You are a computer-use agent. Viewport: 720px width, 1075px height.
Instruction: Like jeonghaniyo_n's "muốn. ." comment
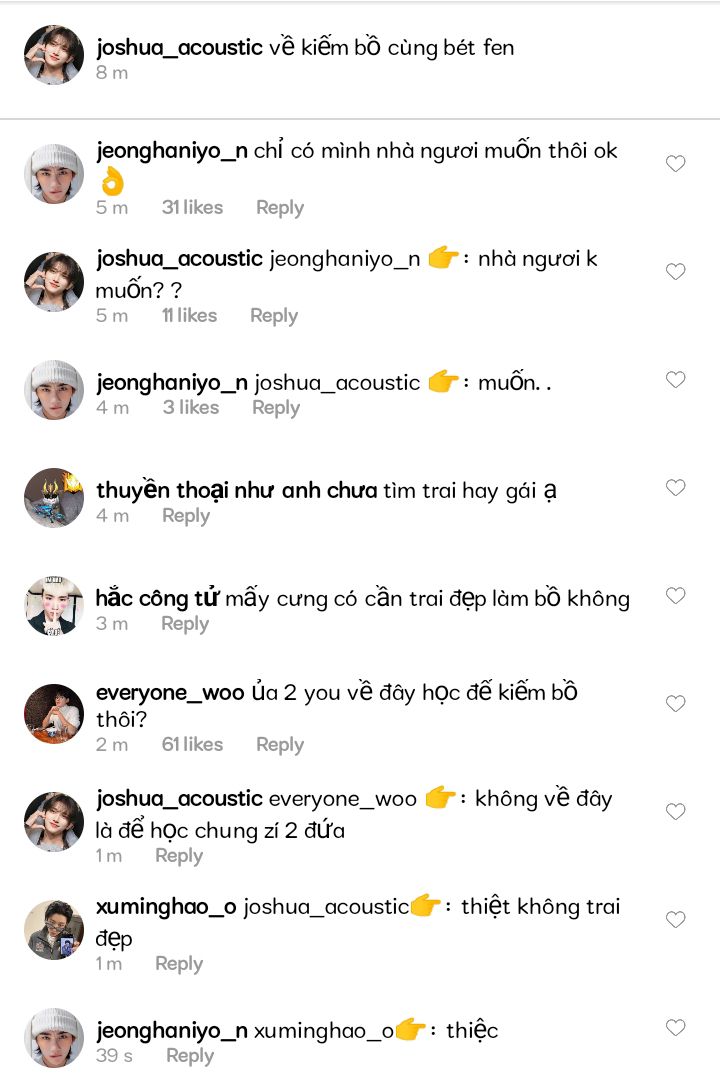coord(675,380)
